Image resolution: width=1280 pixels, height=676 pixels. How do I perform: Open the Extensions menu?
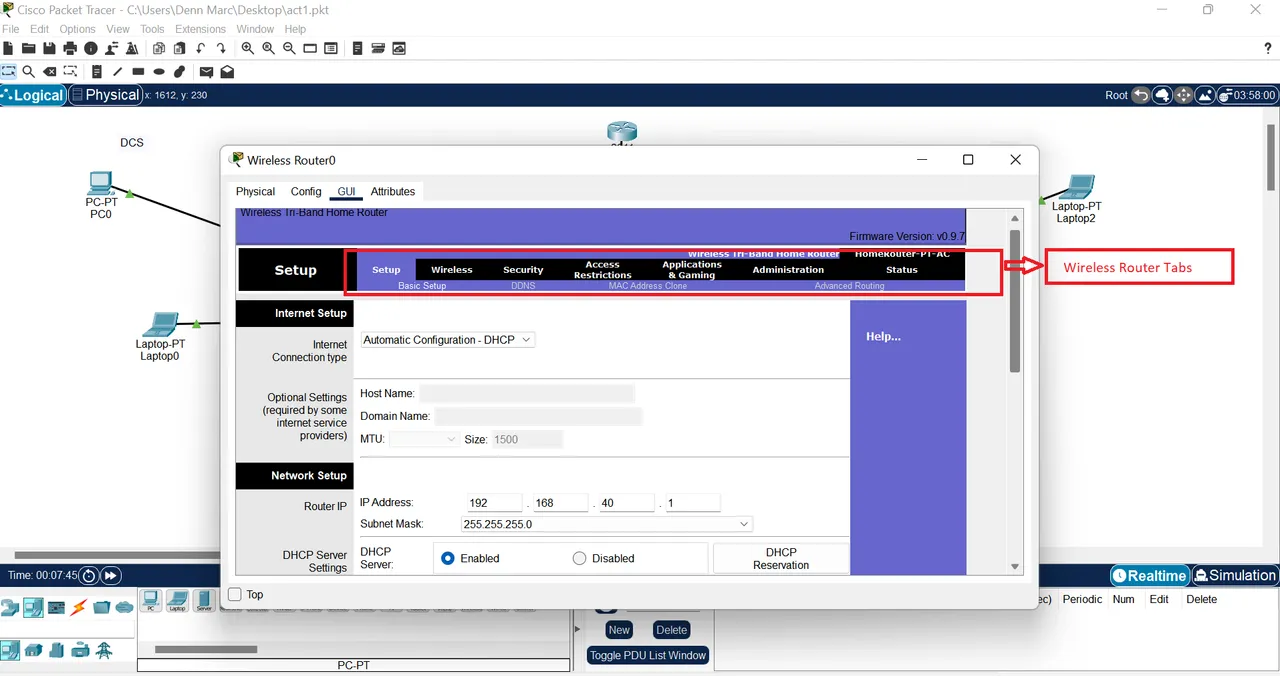pos(200,29)
